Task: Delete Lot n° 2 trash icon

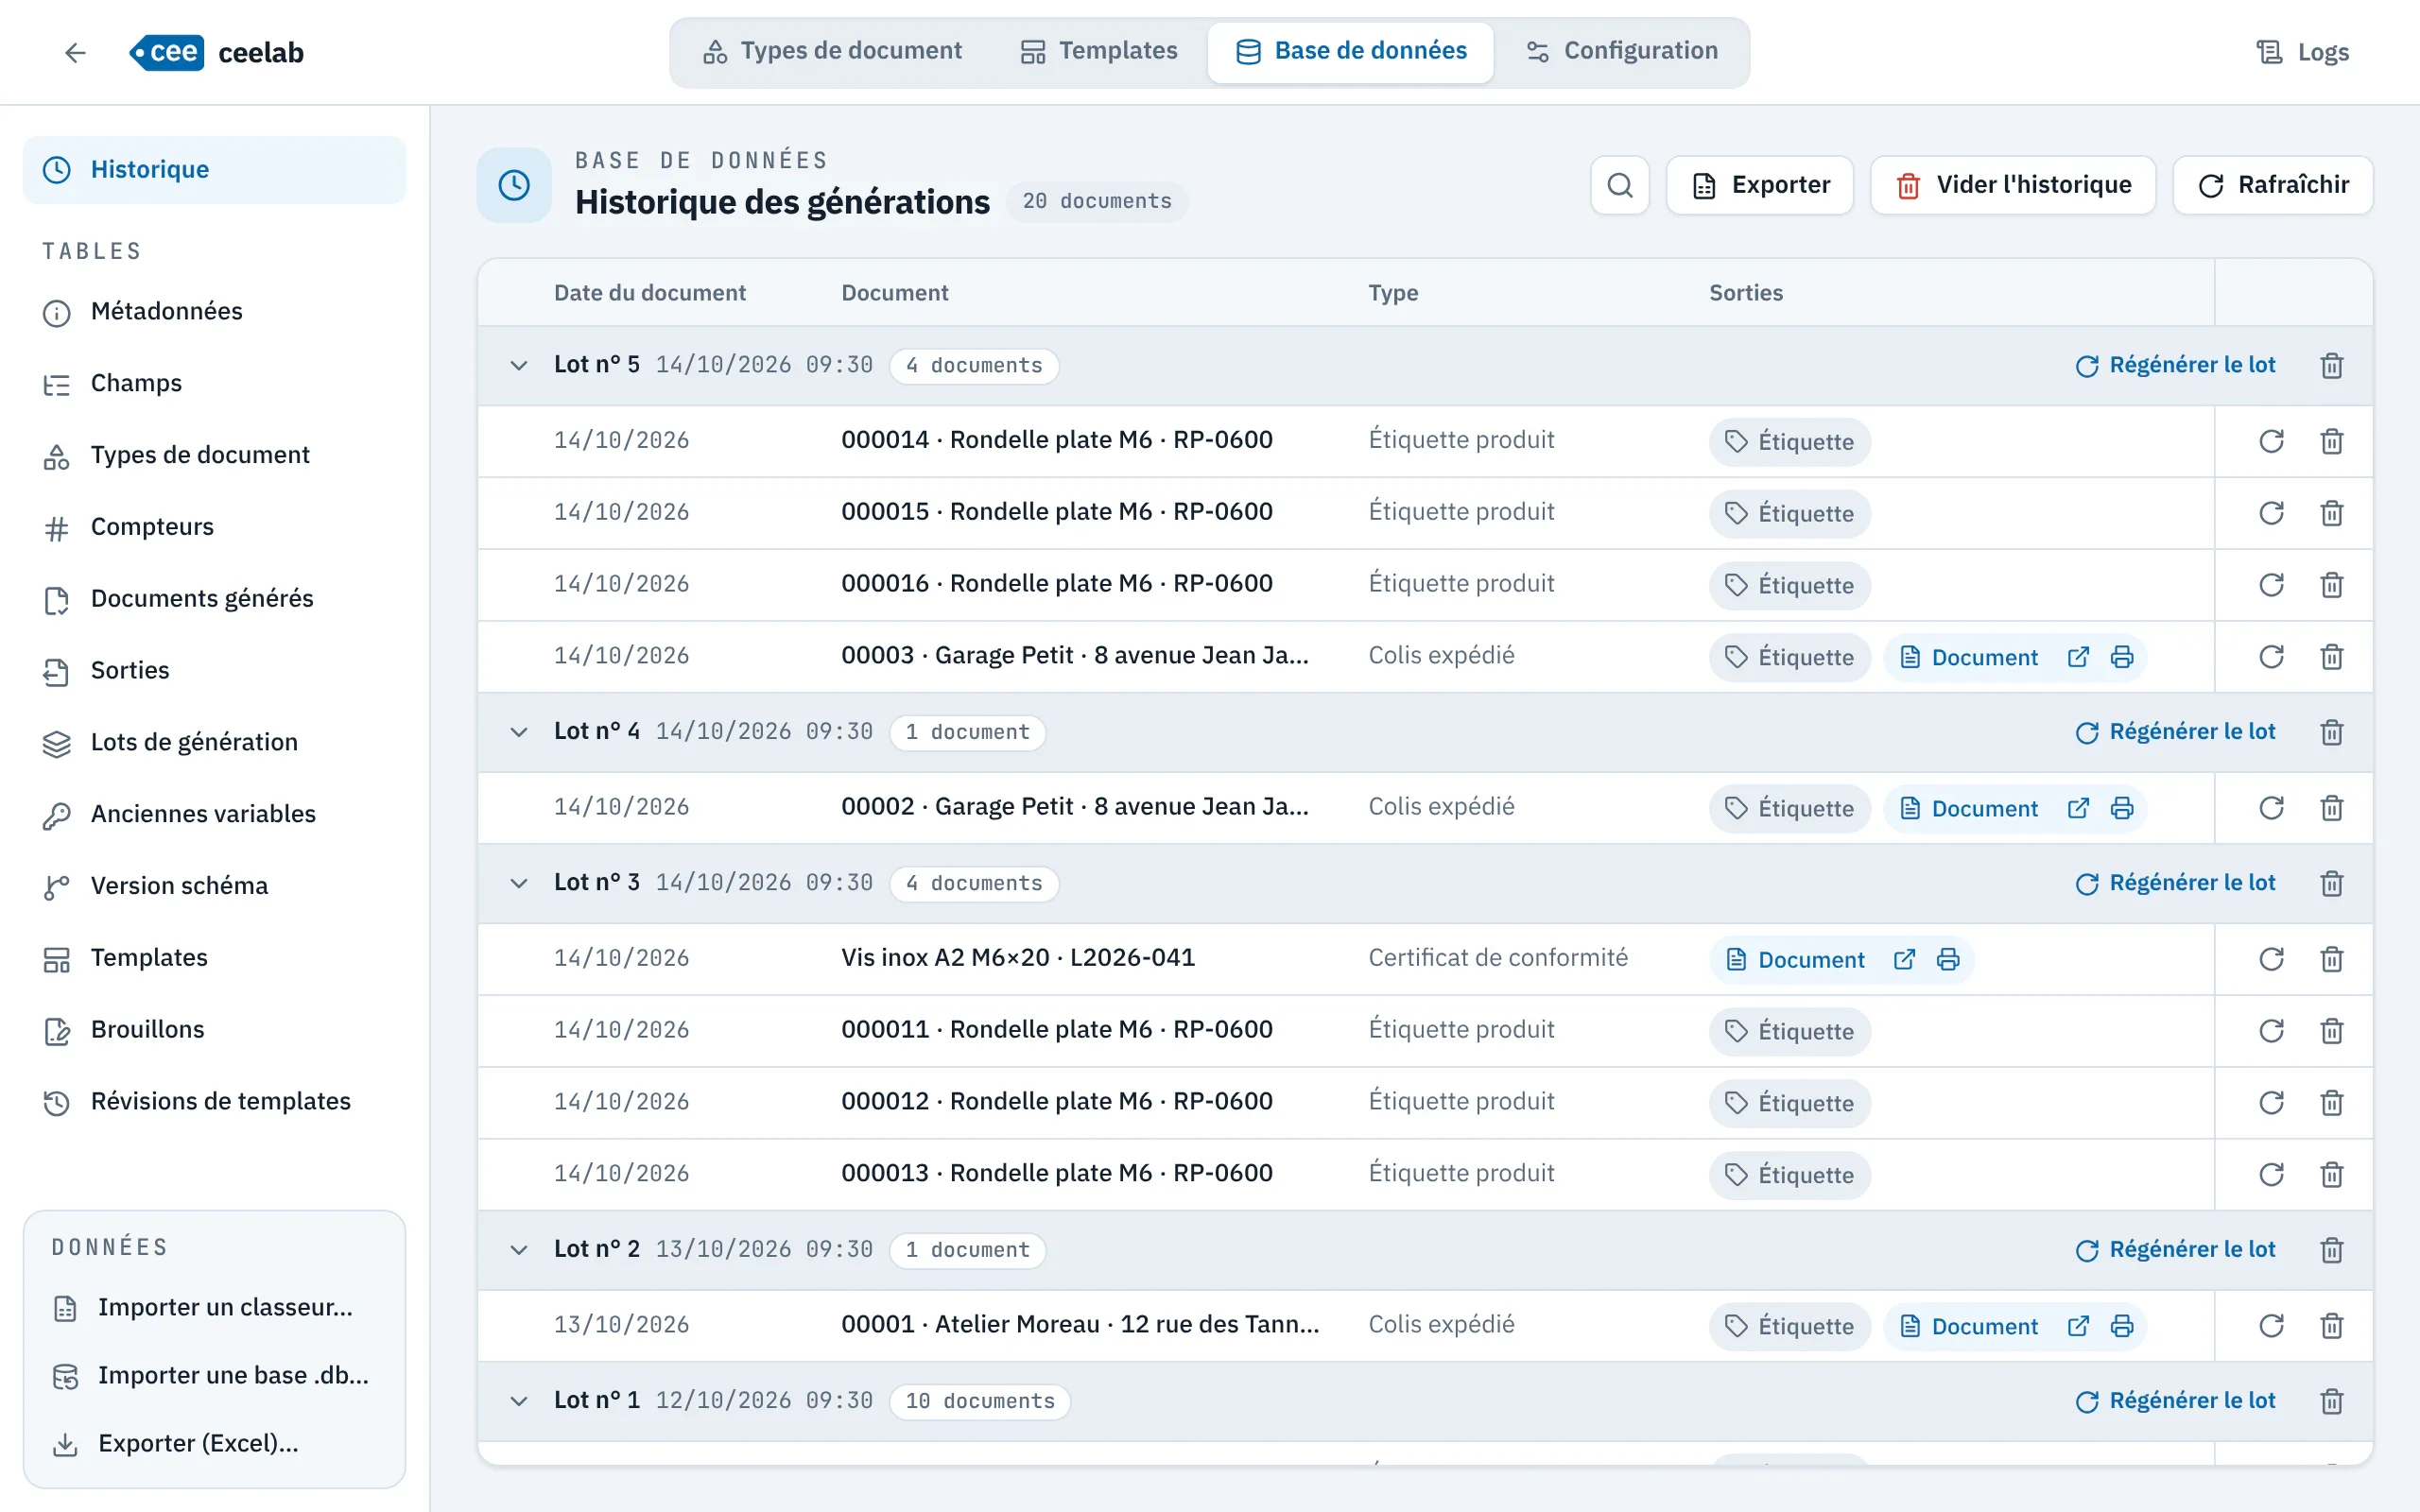Action: point(2331,1250)
